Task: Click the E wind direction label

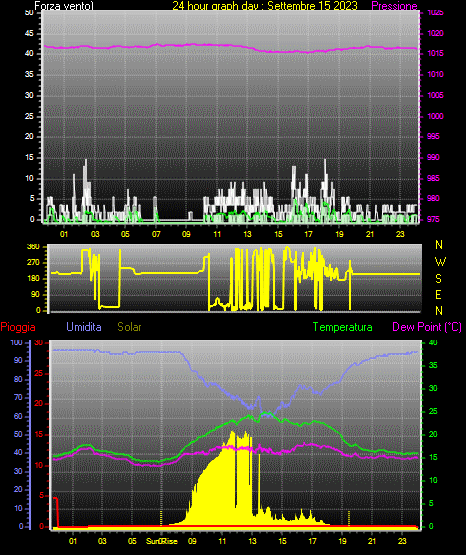Action: [438, 294]
